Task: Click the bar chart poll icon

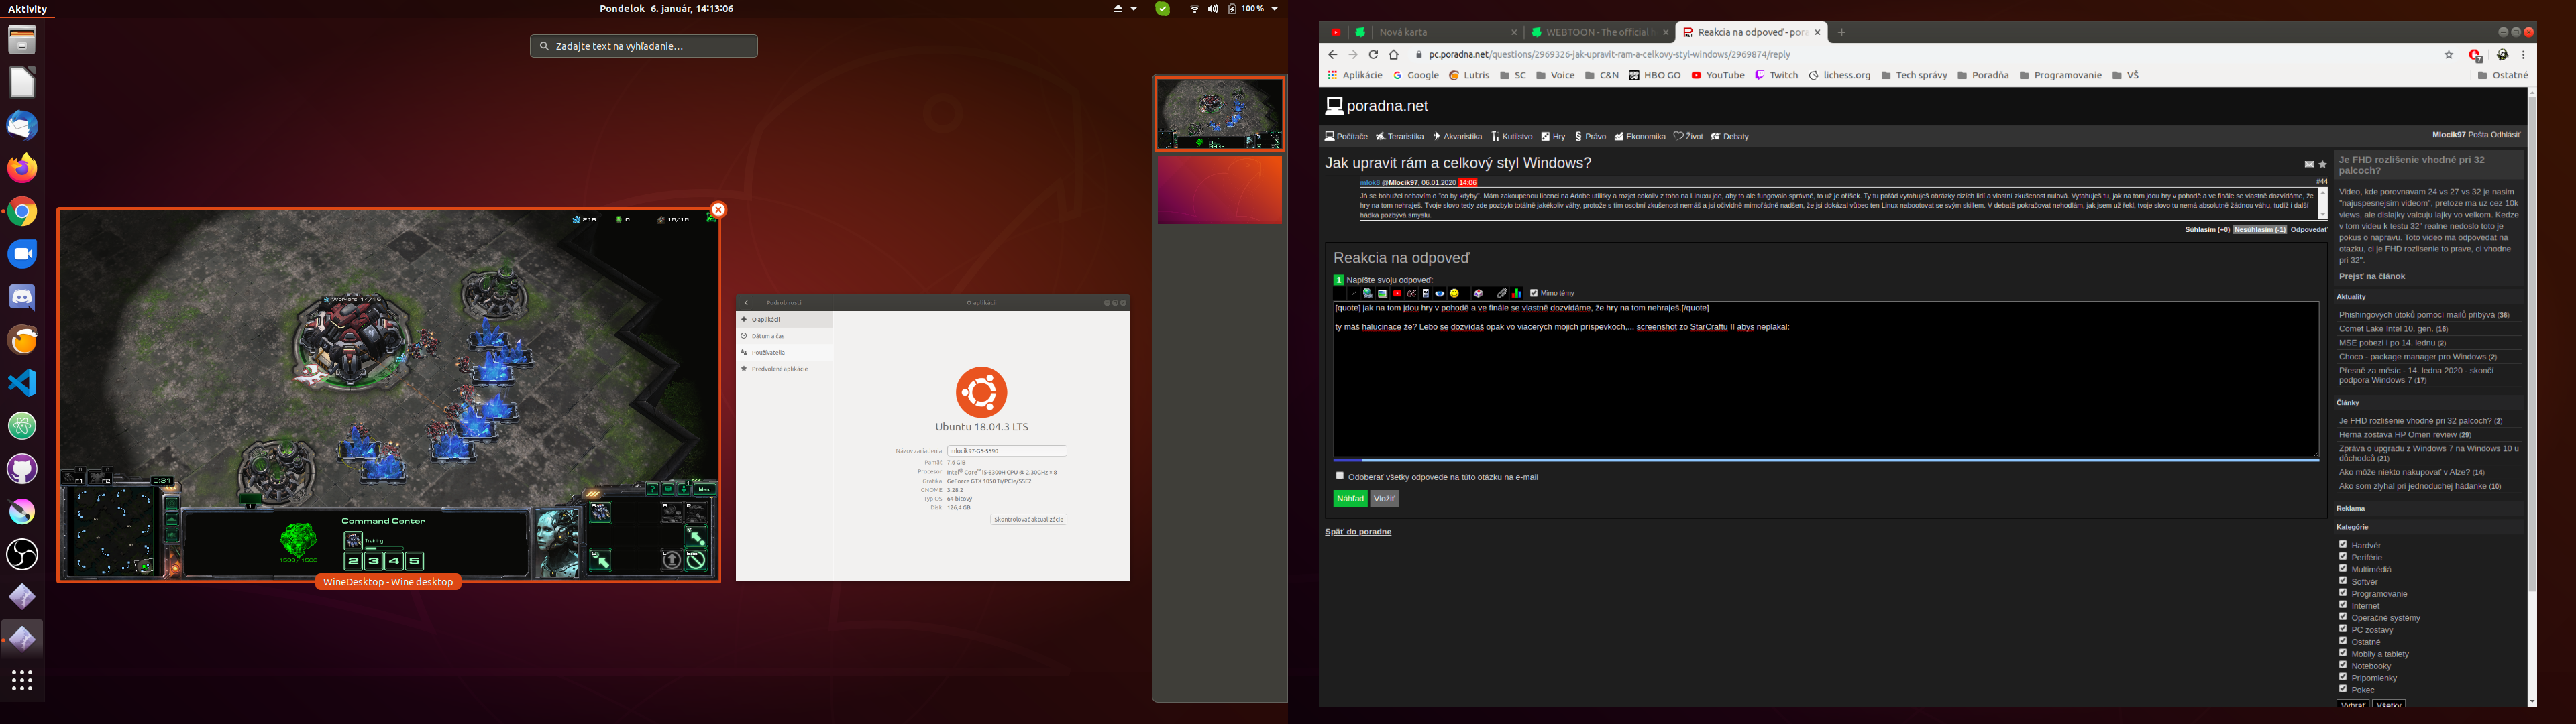Action: pos(1517,293)
